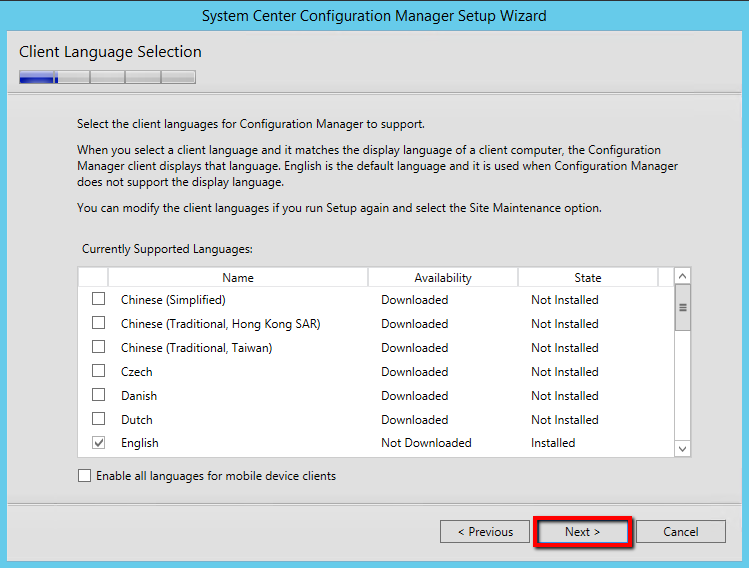Select the Czech language checkbox
Image resolution: width=749 pixels, height=568 pixels.
pos(98,371)
